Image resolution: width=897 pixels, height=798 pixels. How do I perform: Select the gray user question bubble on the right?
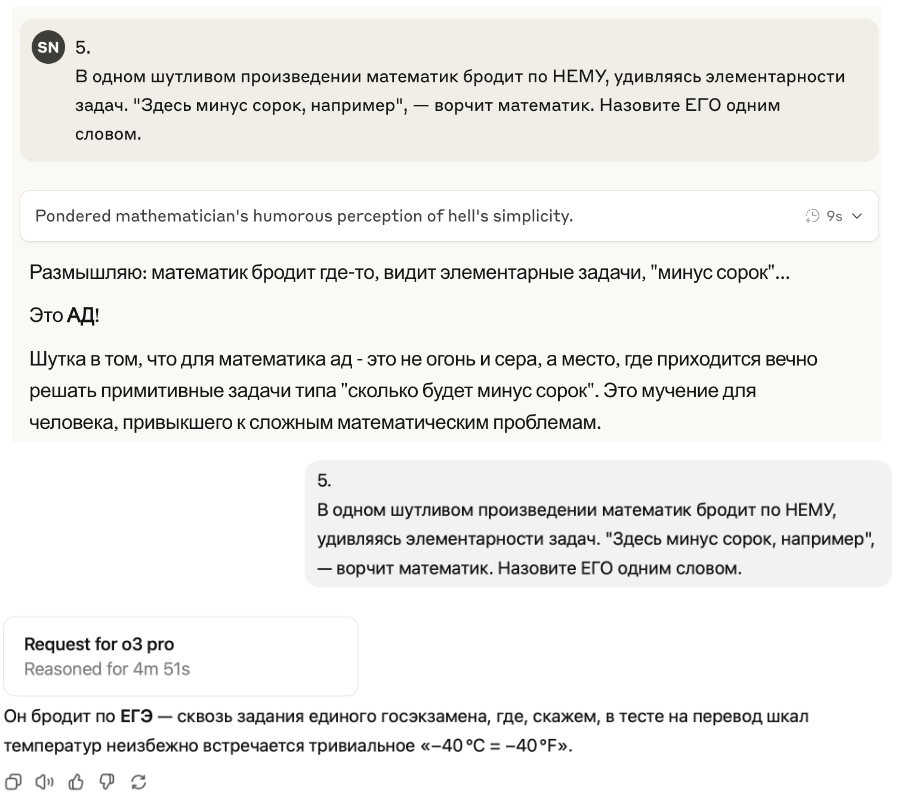click(598, 523)
